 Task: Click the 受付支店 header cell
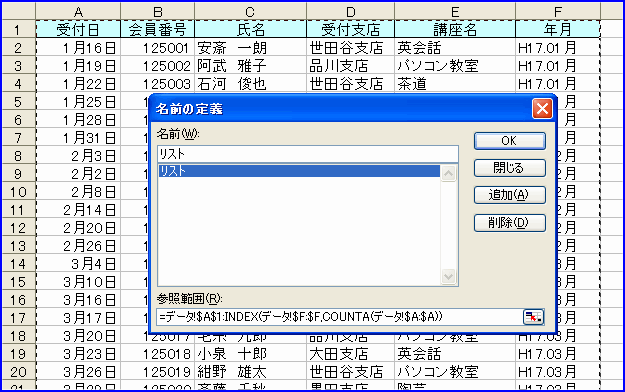[x=350, y=29]
